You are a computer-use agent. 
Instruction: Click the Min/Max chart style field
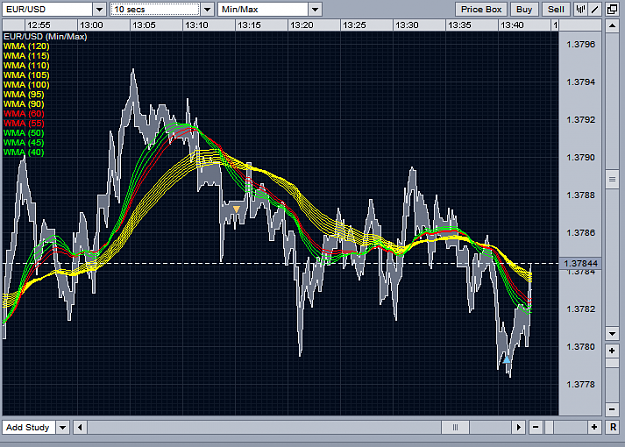pos(263,9)
